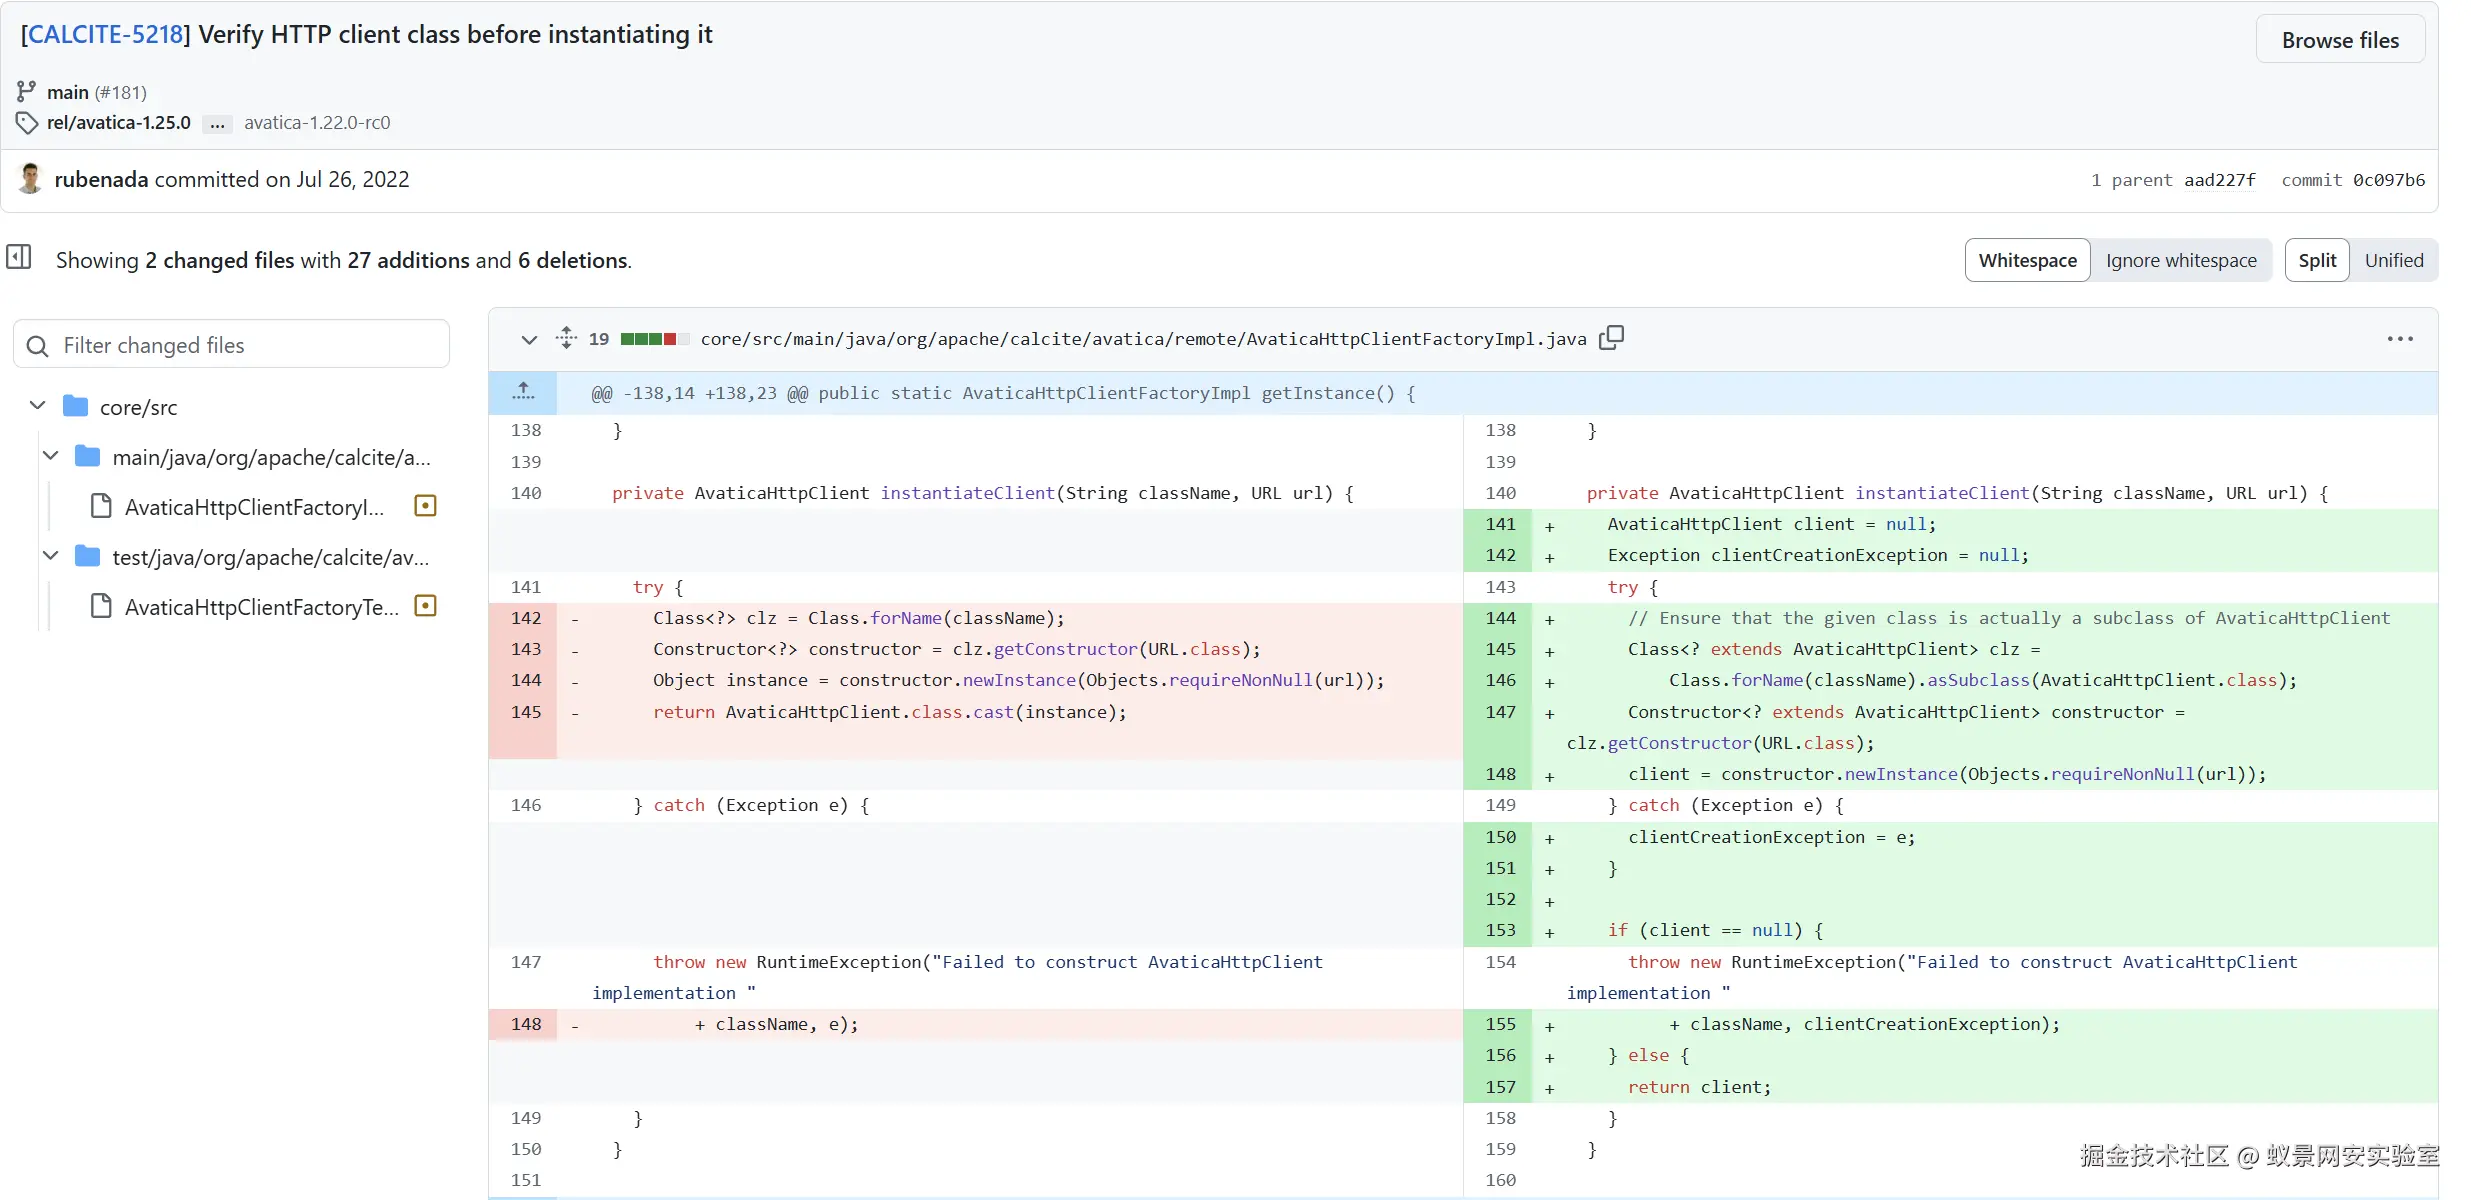2471x1200 pixels.
Task: Copy the file path icon
Action: [1611, 338]
